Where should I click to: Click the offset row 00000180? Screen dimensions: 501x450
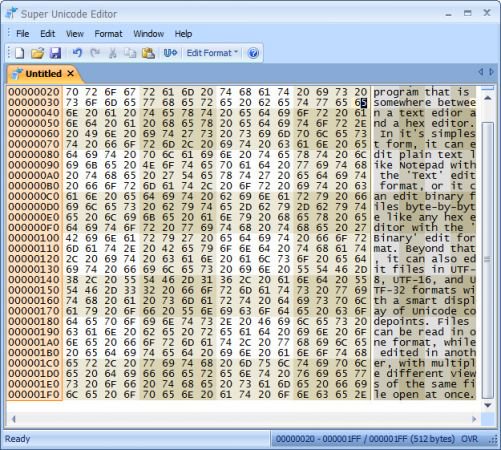pyautogui.click(x=34, y=322)
